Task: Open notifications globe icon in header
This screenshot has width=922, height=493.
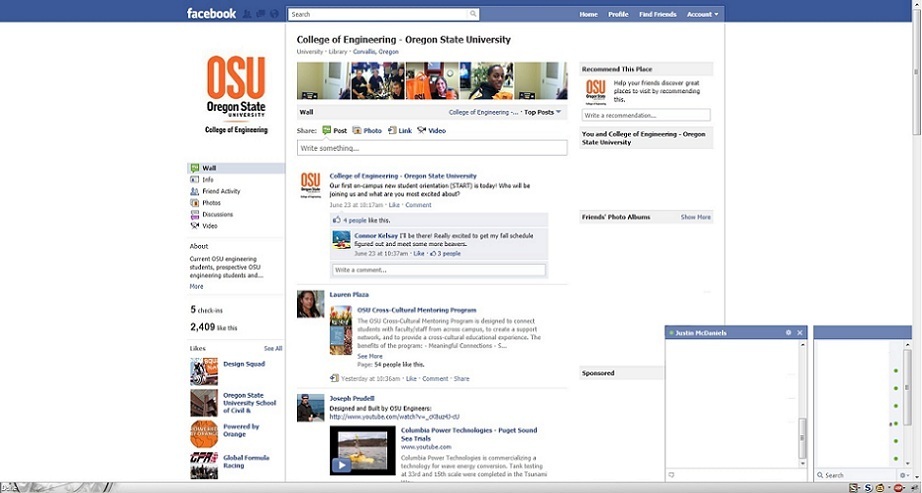Action: (274, 14)
